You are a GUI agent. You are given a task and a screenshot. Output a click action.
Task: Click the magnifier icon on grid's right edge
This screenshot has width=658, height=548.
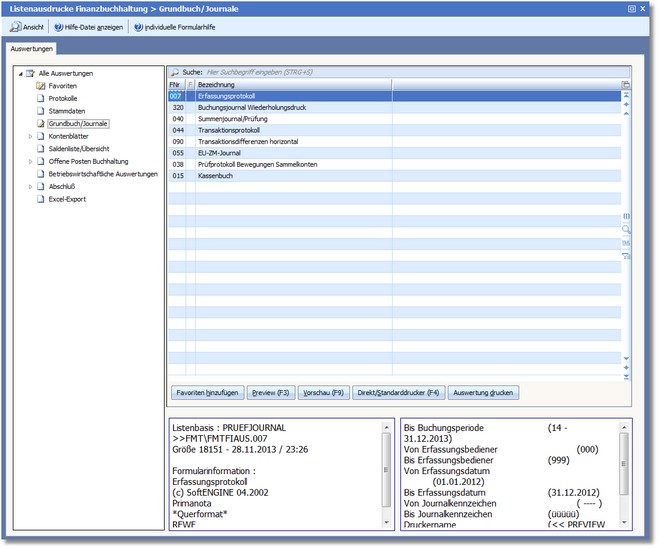[x=626, y=229]
